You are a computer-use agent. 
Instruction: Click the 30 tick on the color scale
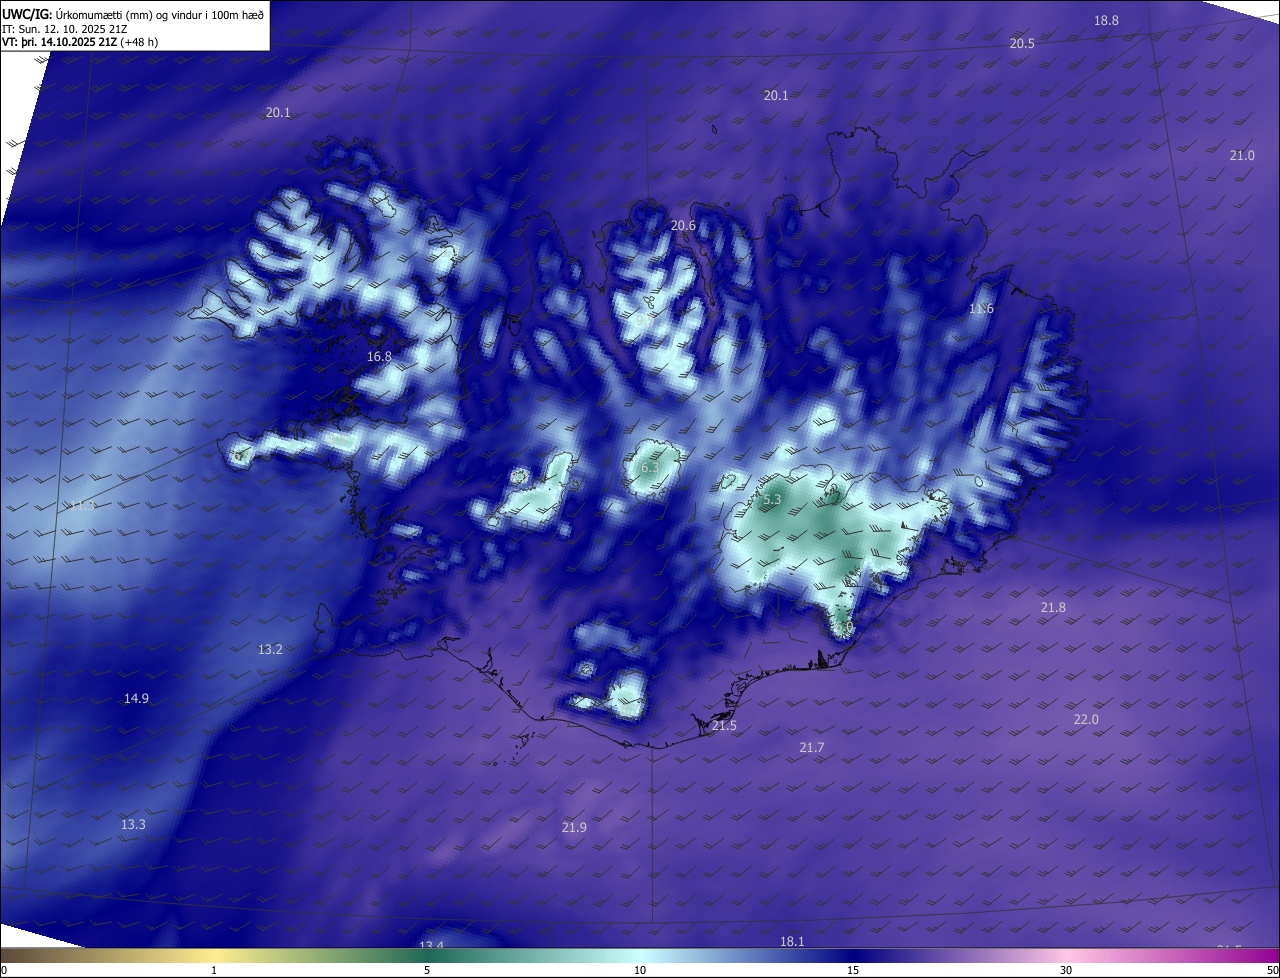1066,971
